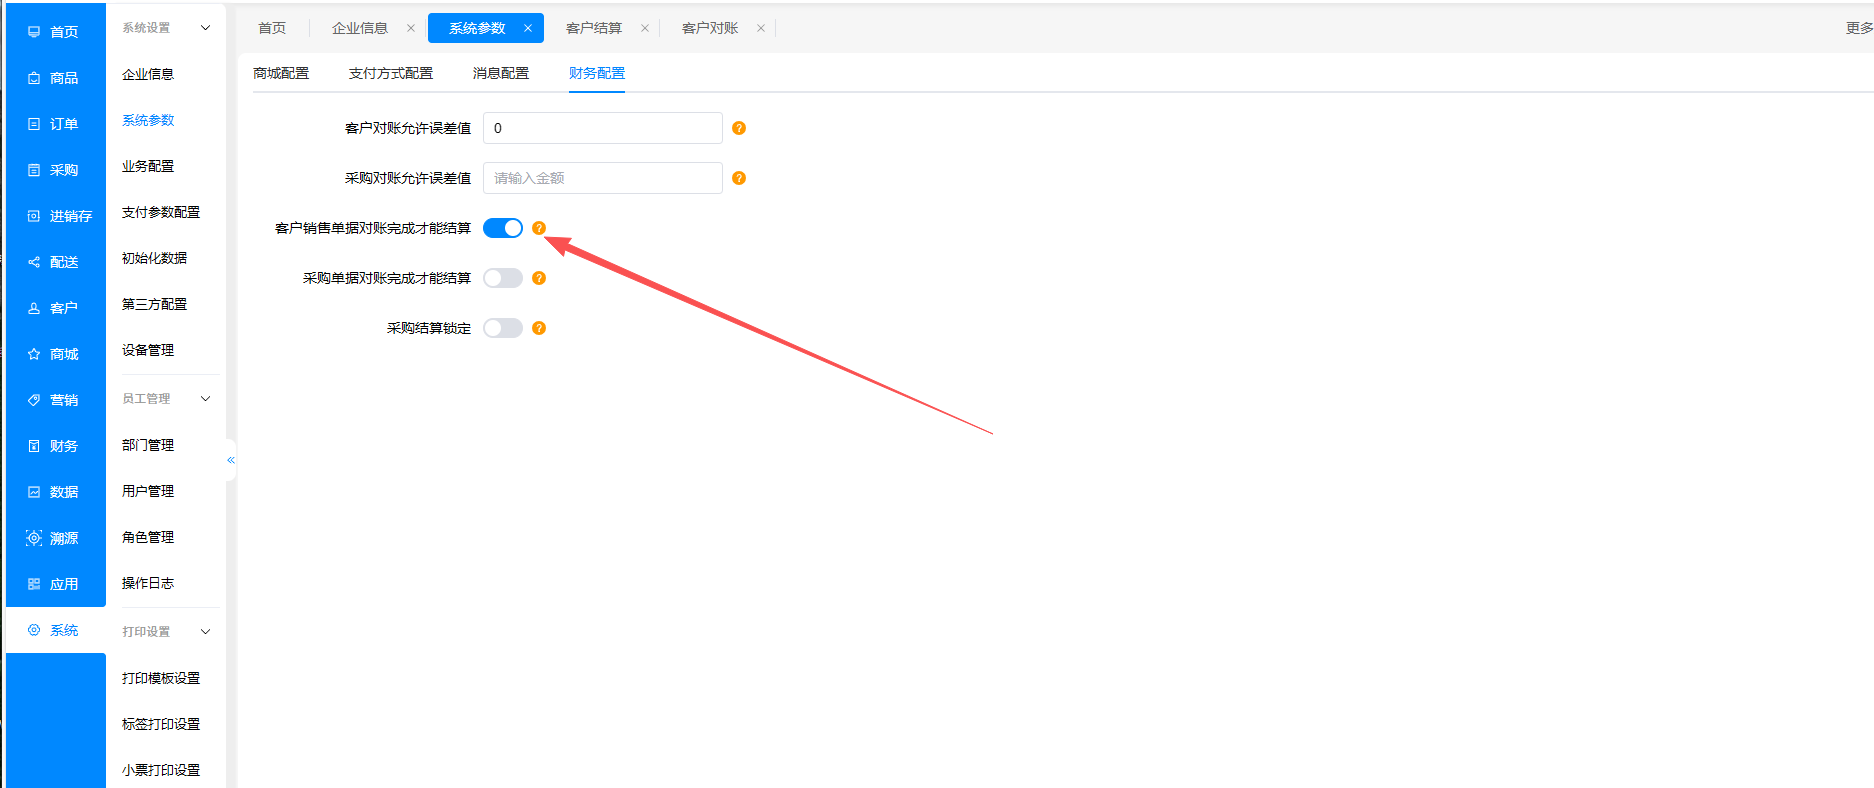The image size is (1874, 788).
Task: Disable 客户销售单据对账完成才能结算 switch
Action: (x=503, y=228)
